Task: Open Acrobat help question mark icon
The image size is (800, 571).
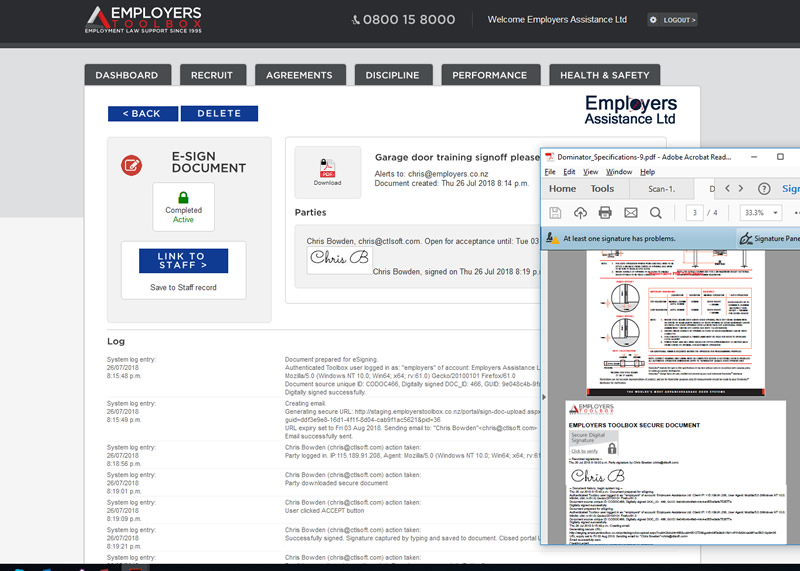Action: 764,188
